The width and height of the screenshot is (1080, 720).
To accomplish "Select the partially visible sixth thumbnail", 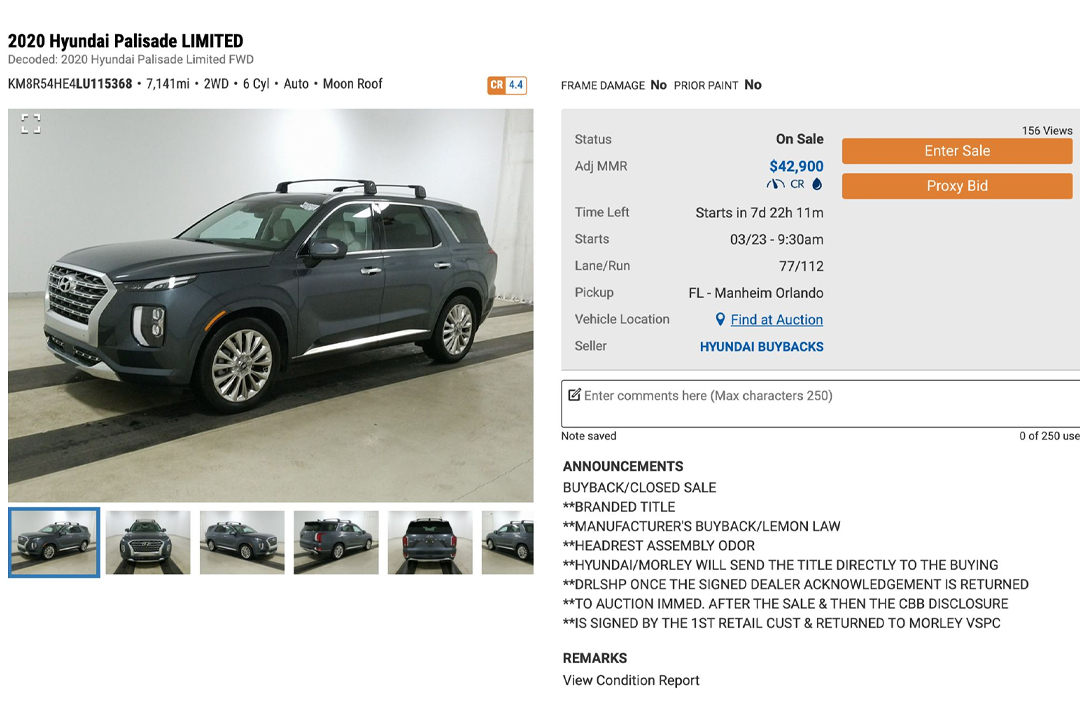I will pos(508,542).
